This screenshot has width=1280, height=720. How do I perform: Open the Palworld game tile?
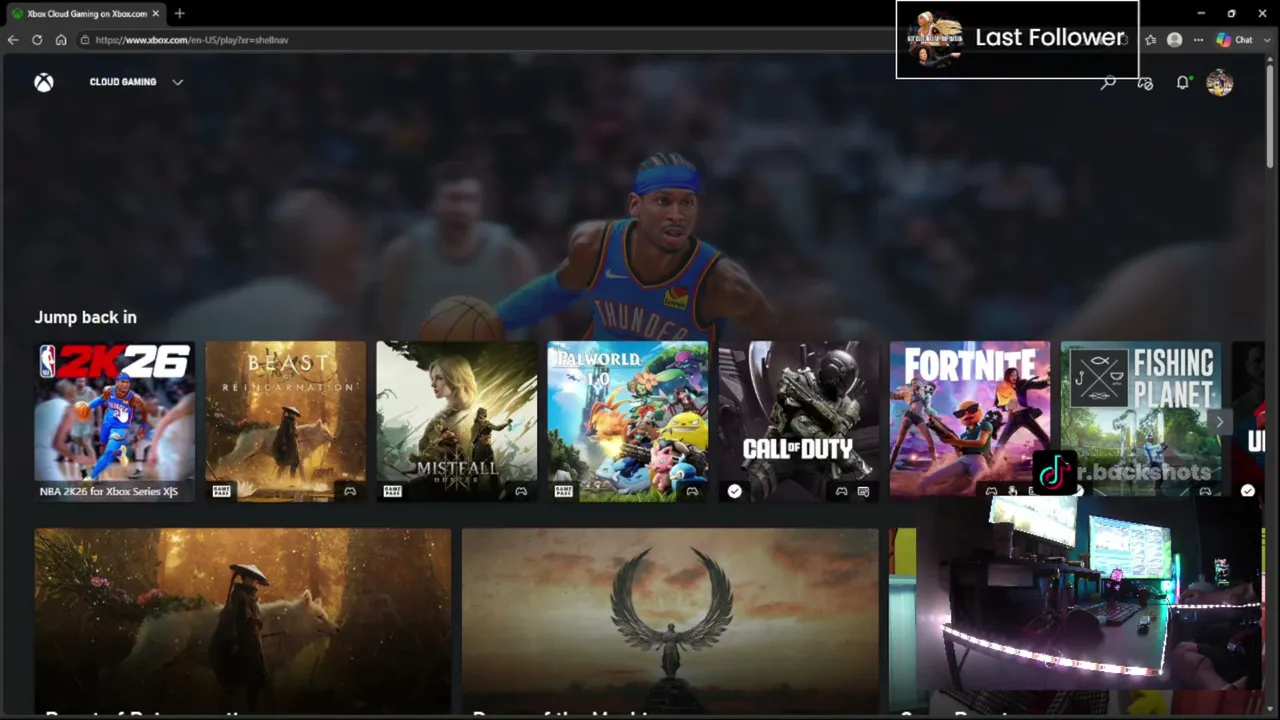[x=628, y=421]
